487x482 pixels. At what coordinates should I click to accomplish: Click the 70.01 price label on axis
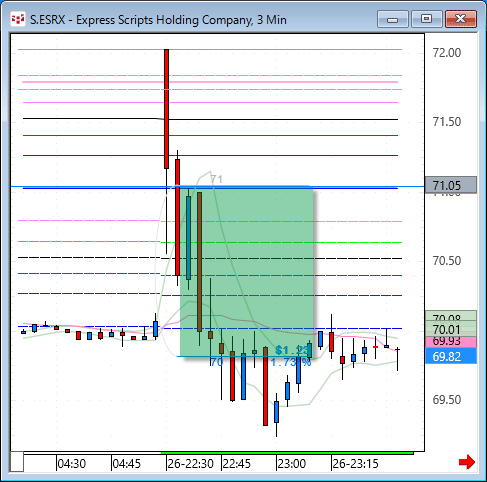451,329
